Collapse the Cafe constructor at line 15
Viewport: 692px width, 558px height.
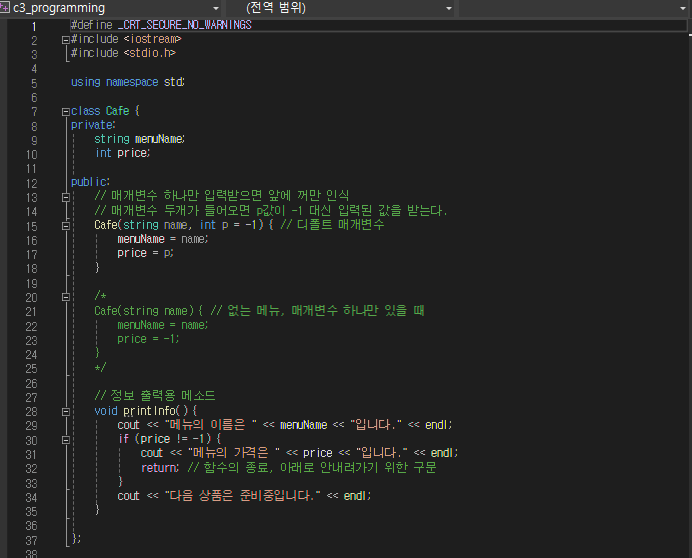coord(66,226)
